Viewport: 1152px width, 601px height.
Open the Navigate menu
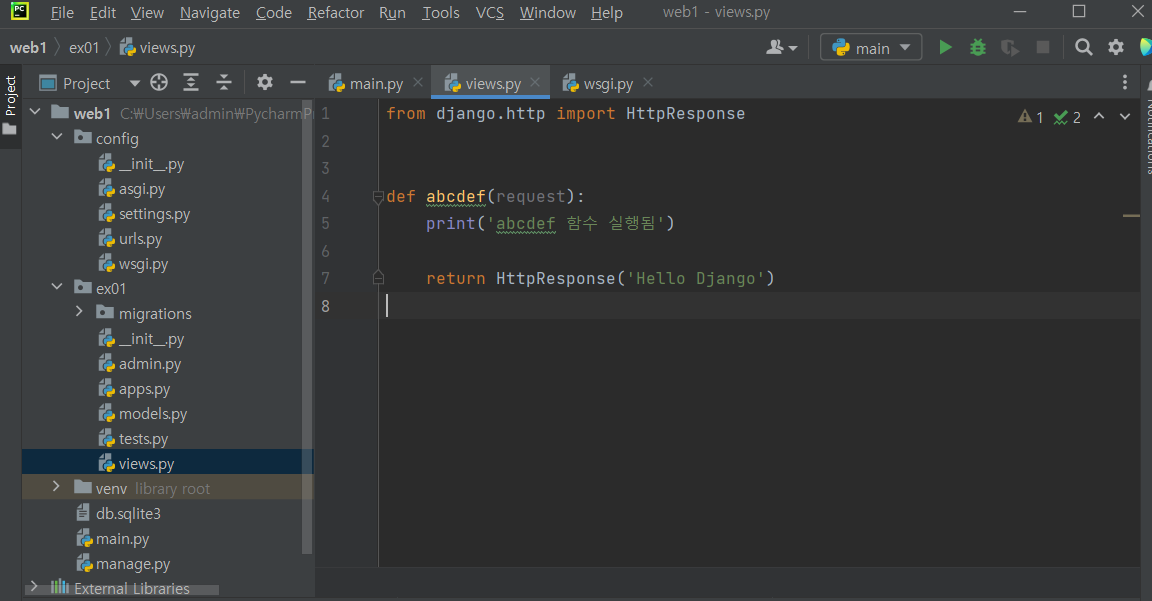click(x=209, y=12)
